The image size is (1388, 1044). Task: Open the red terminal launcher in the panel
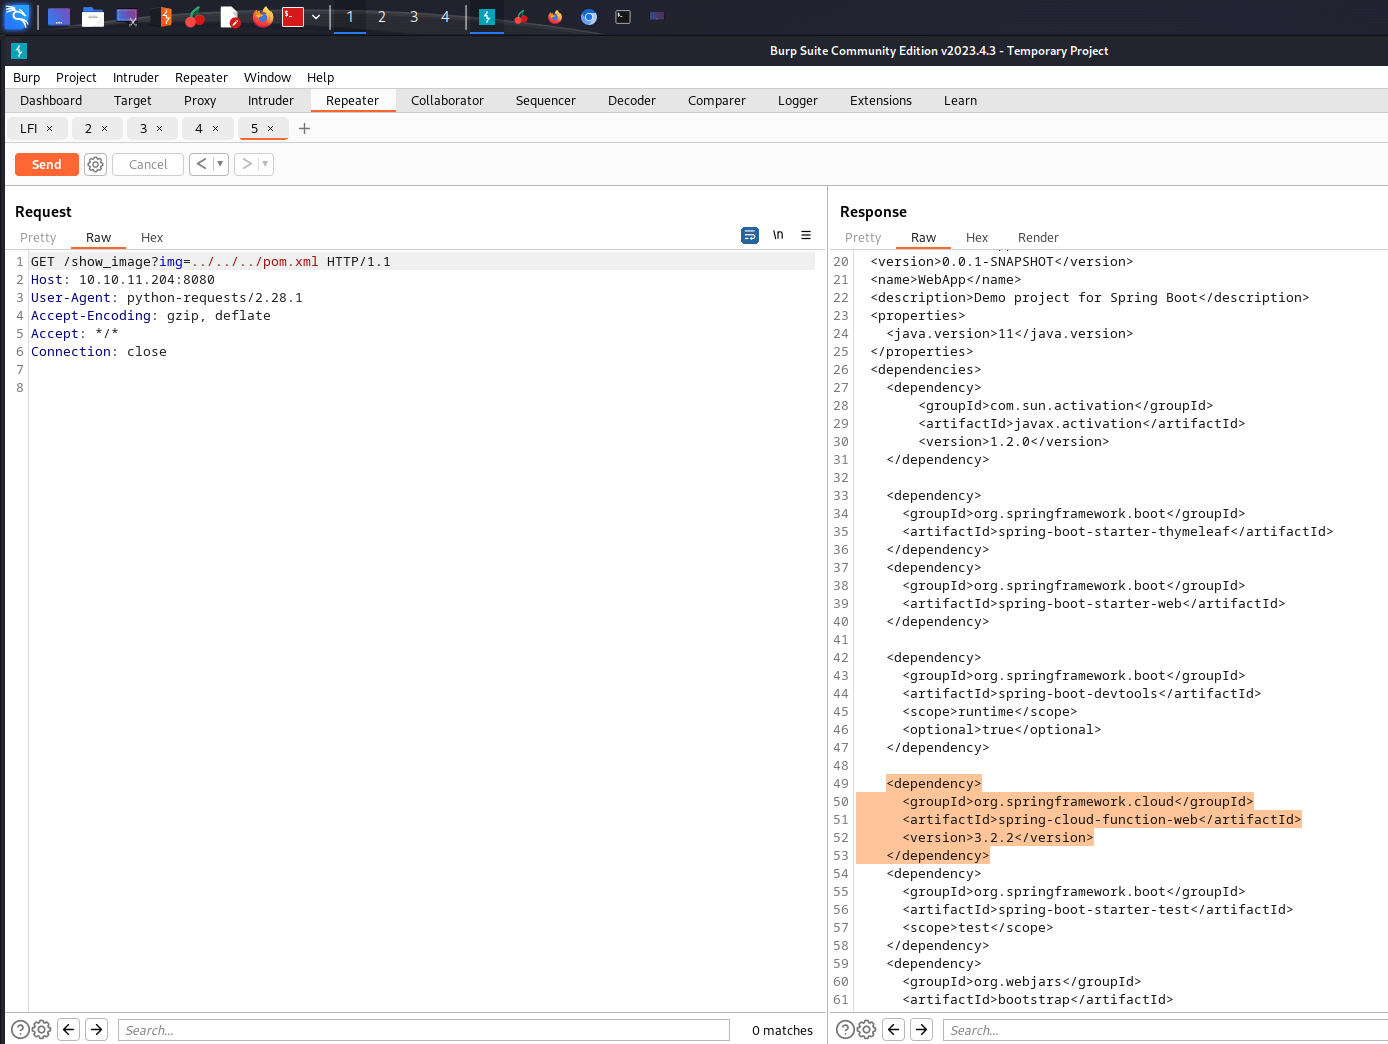[293, 17]
